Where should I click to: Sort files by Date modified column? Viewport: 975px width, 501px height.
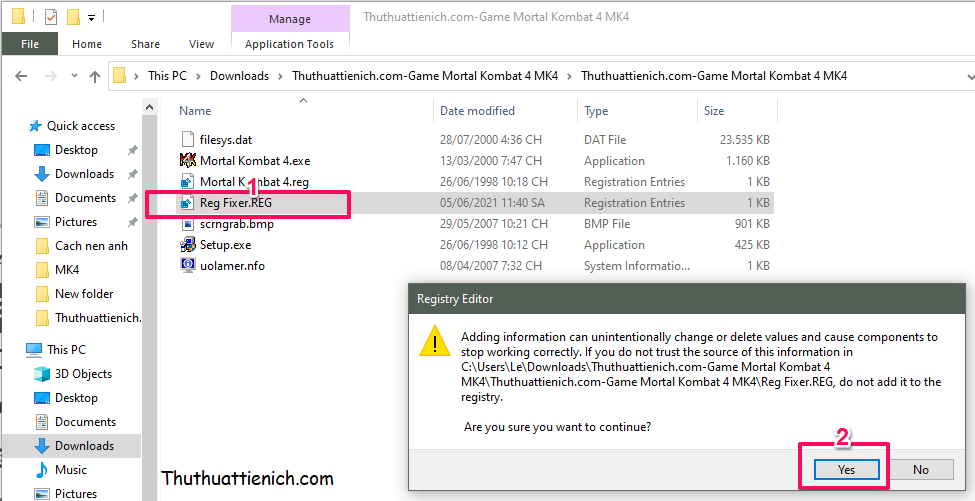tap(478, 111)
